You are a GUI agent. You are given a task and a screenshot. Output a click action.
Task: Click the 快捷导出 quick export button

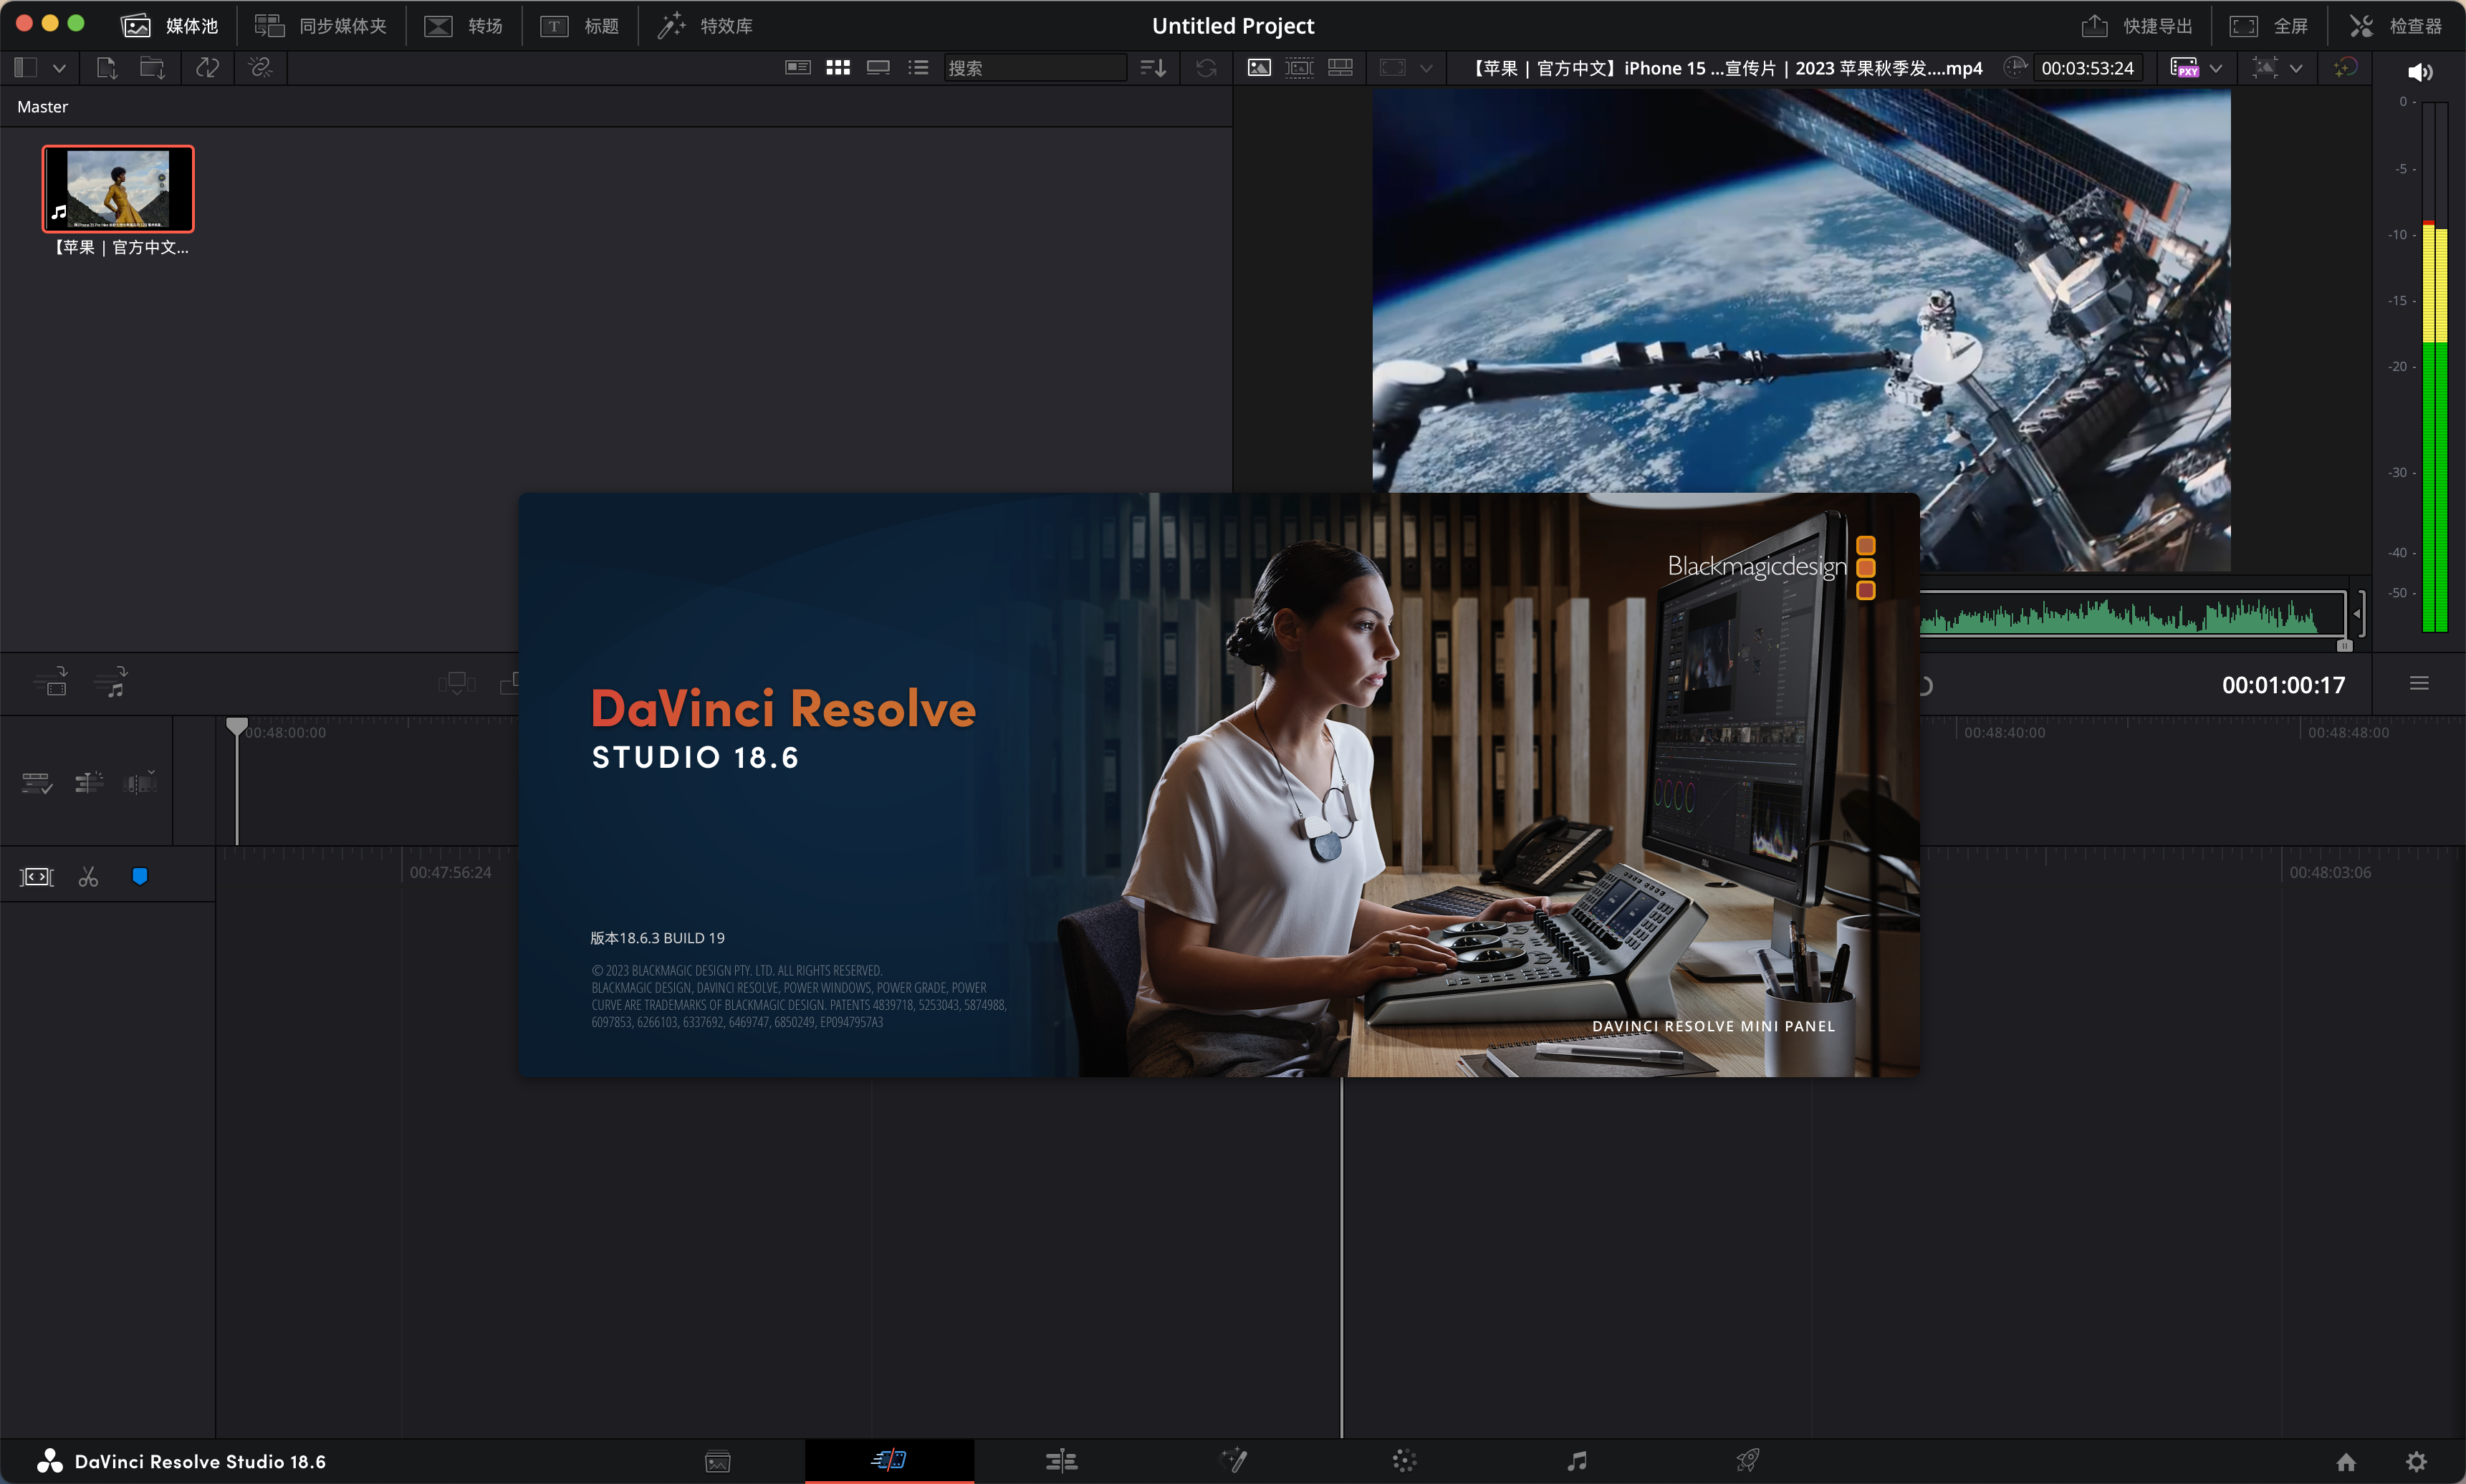pos(2137,26)
